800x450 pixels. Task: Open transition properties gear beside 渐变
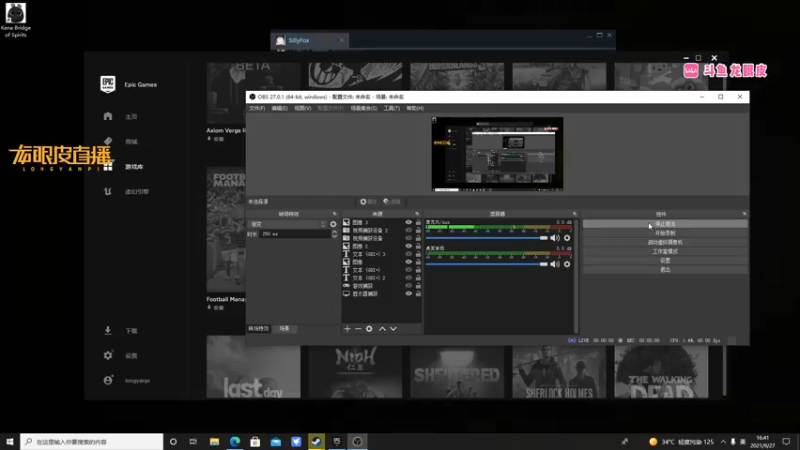click(x=333, y=224)
